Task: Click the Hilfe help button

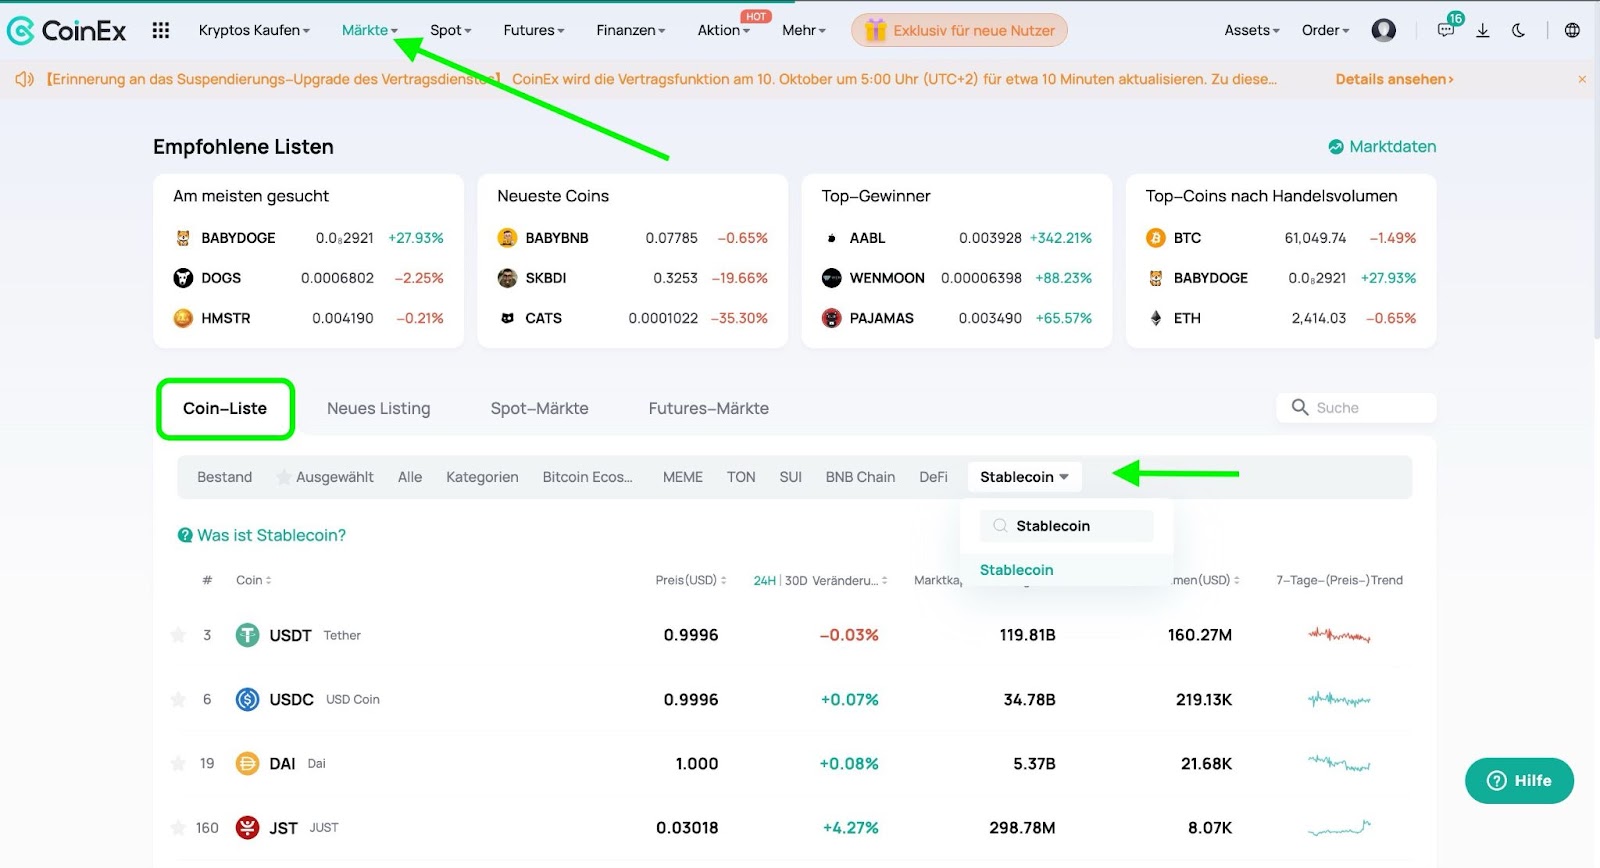Action: [1519, 781]
